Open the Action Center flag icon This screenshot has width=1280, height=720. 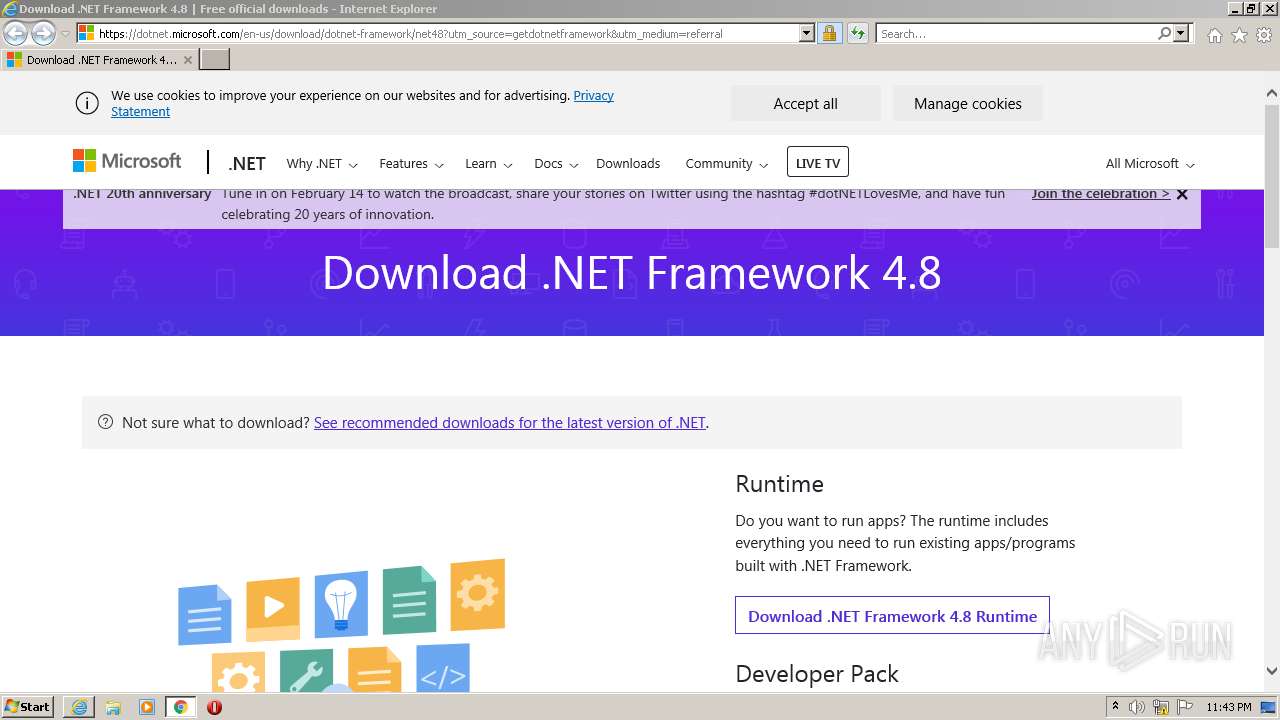[x=1185, y=707]
